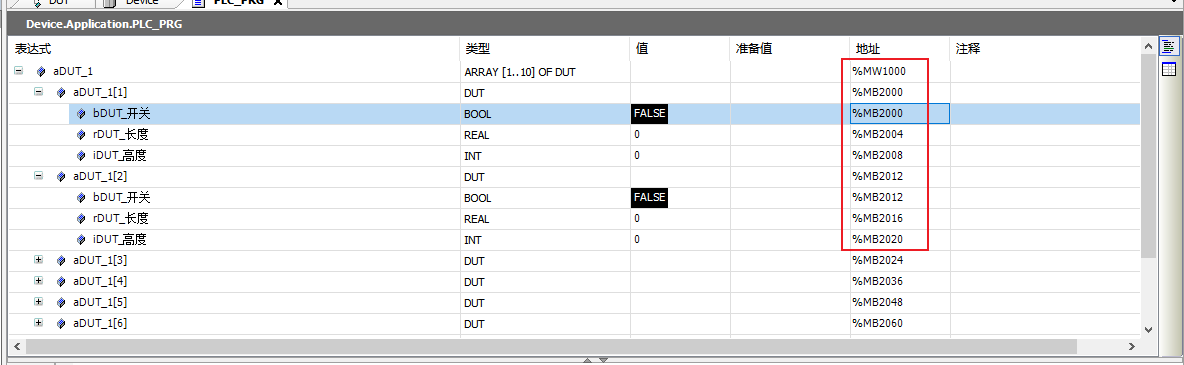Click the variable icon beside aDUT_1 root
1184x365 pixels.
point(41,72)
